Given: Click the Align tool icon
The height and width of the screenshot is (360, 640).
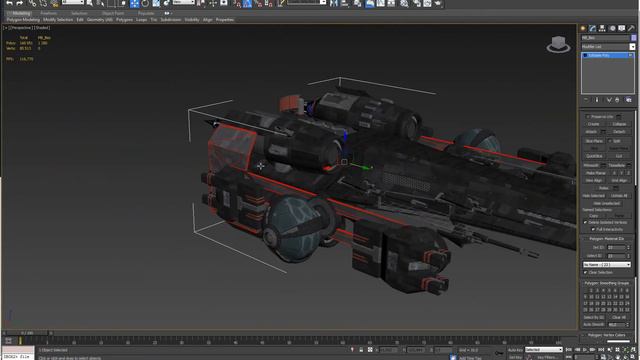Looking at the screenshot, I should (x=345, y=3).
